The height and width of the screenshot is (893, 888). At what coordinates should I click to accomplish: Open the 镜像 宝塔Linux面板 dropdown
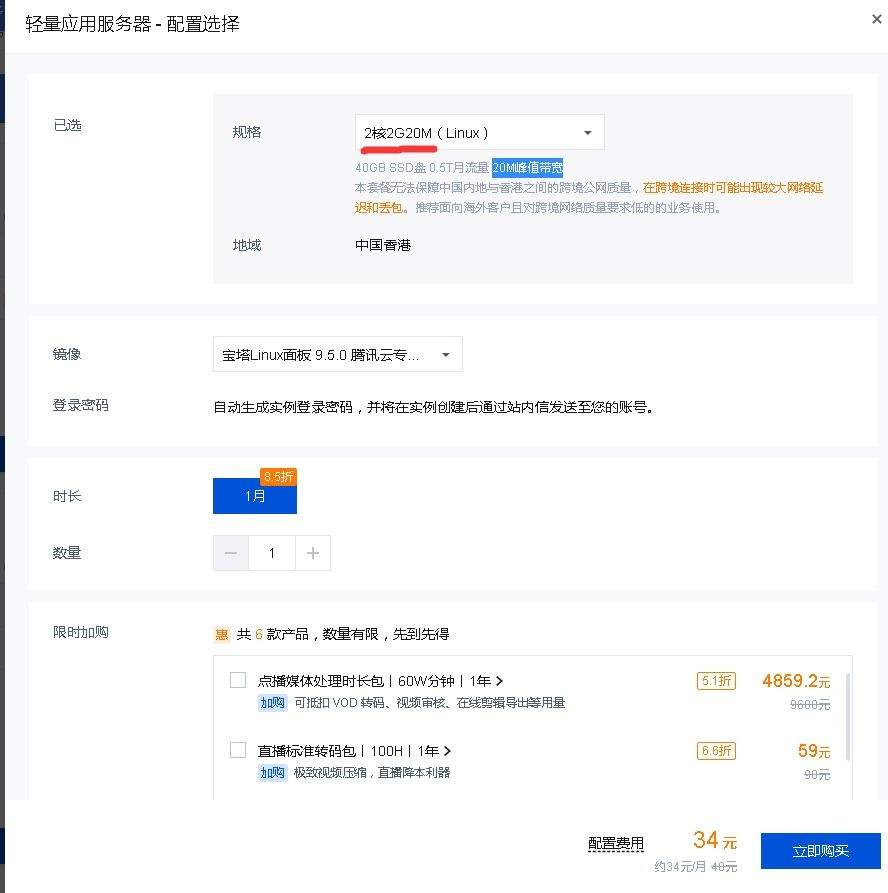[x=338, y=354]
